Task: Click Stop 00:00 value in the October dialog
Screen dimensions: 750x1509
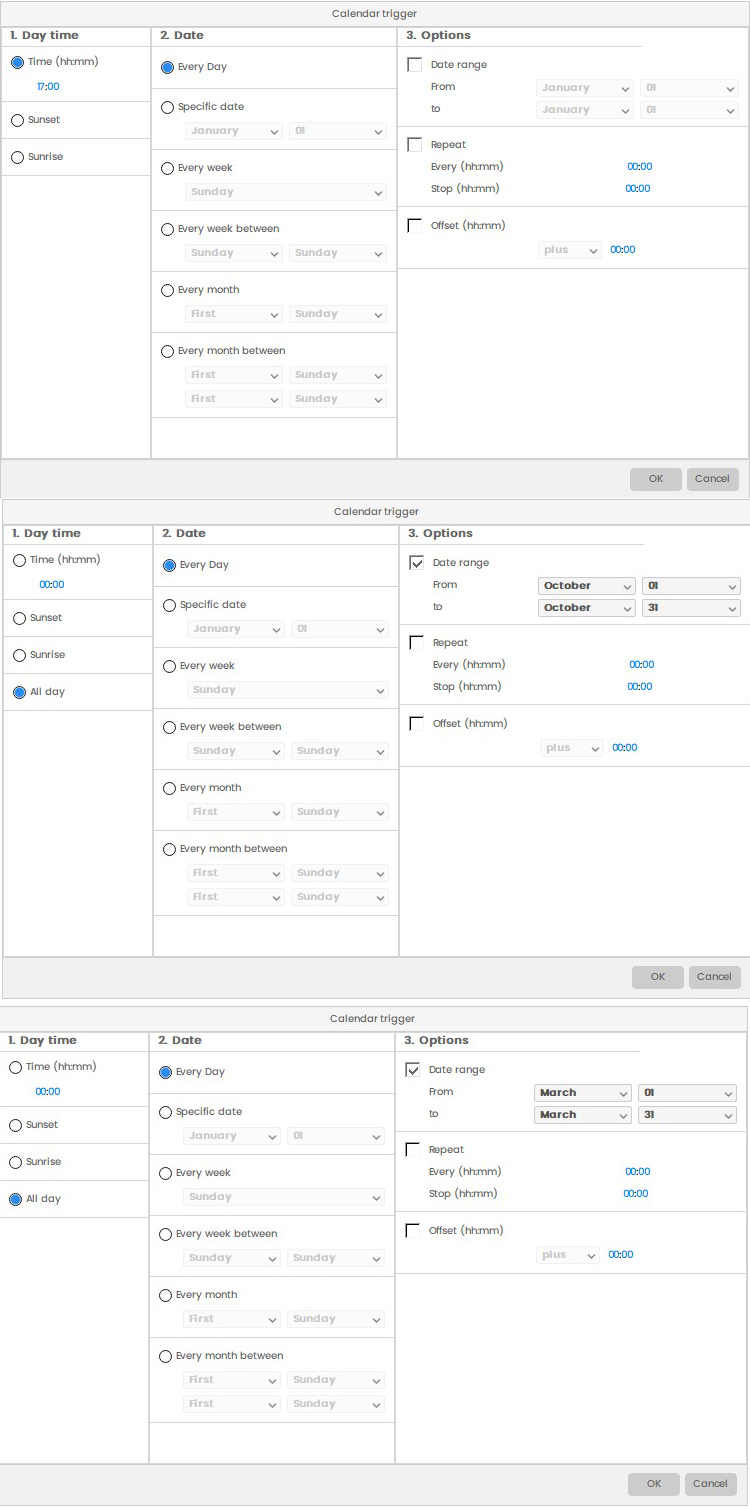Action: [640, 687]
